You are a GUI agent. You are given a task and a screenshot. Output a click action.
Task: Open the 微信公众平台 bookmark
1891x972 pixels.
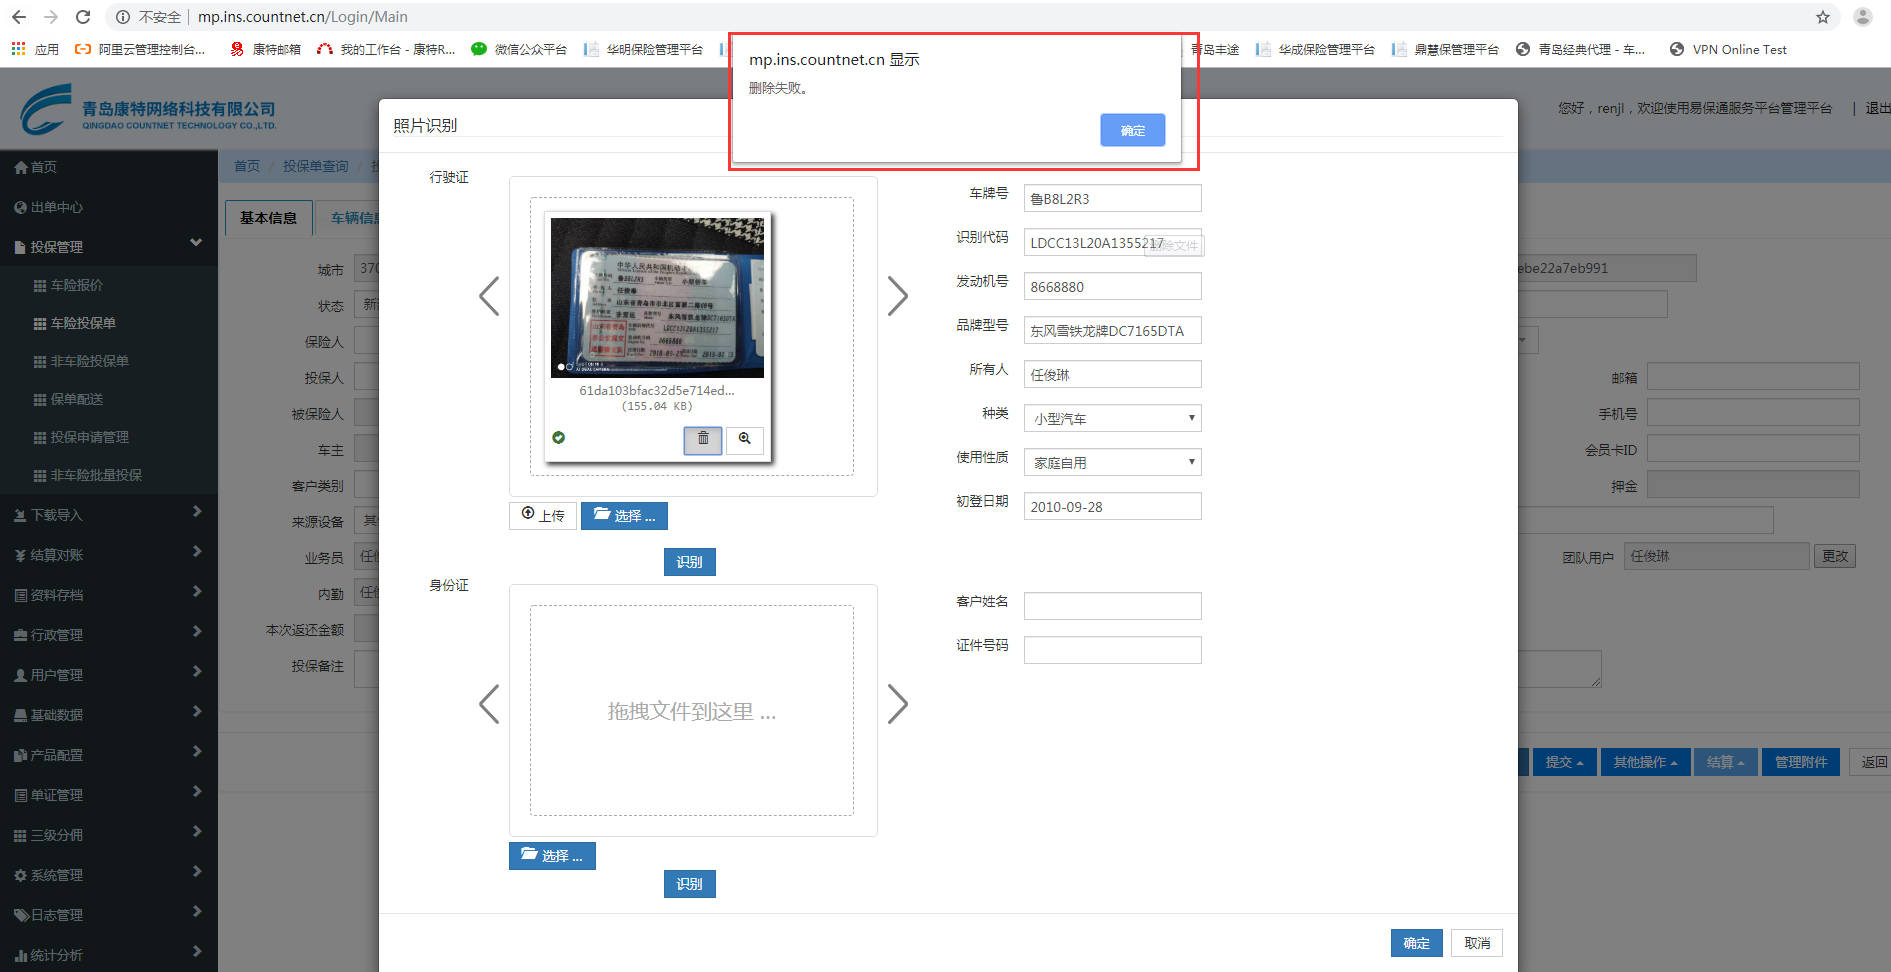pyautogui.click(x=519, y=49)
